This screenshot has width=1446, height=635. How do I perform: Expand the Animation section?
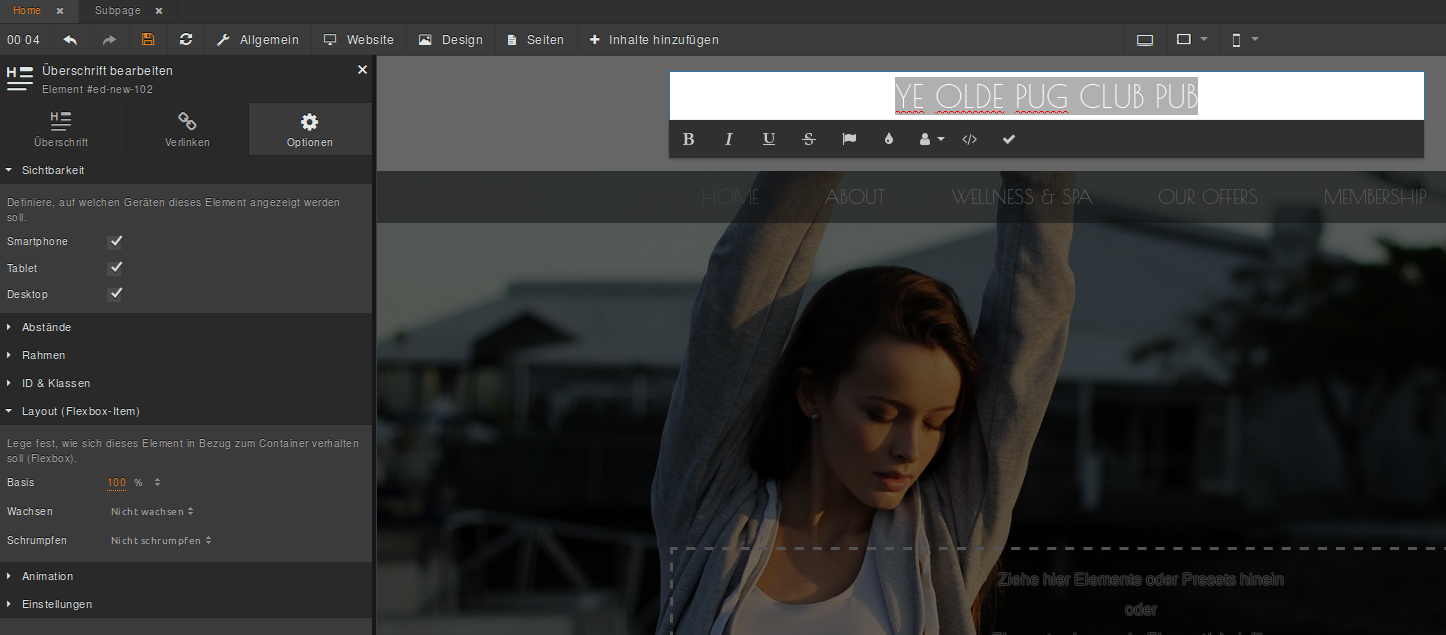tap(186, 576)
